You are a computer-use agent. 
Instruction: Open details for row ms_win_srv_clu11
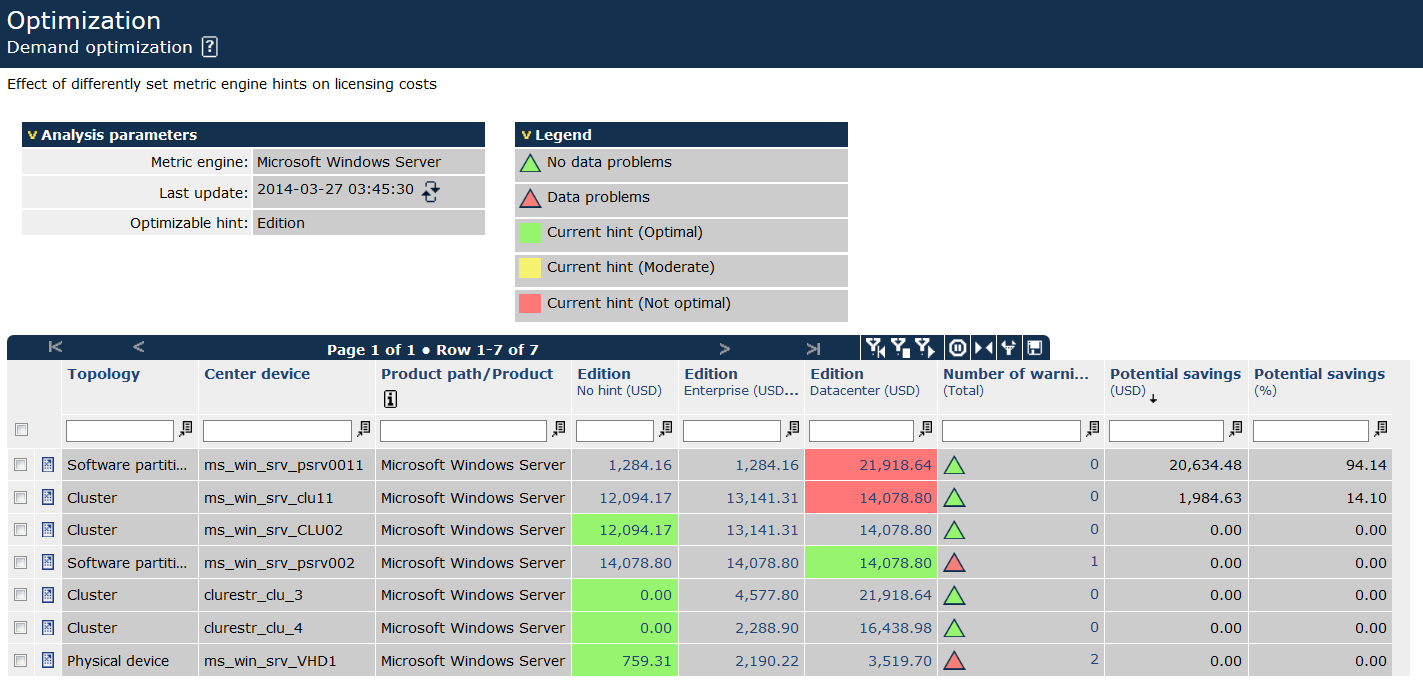(x=47, y=497)
